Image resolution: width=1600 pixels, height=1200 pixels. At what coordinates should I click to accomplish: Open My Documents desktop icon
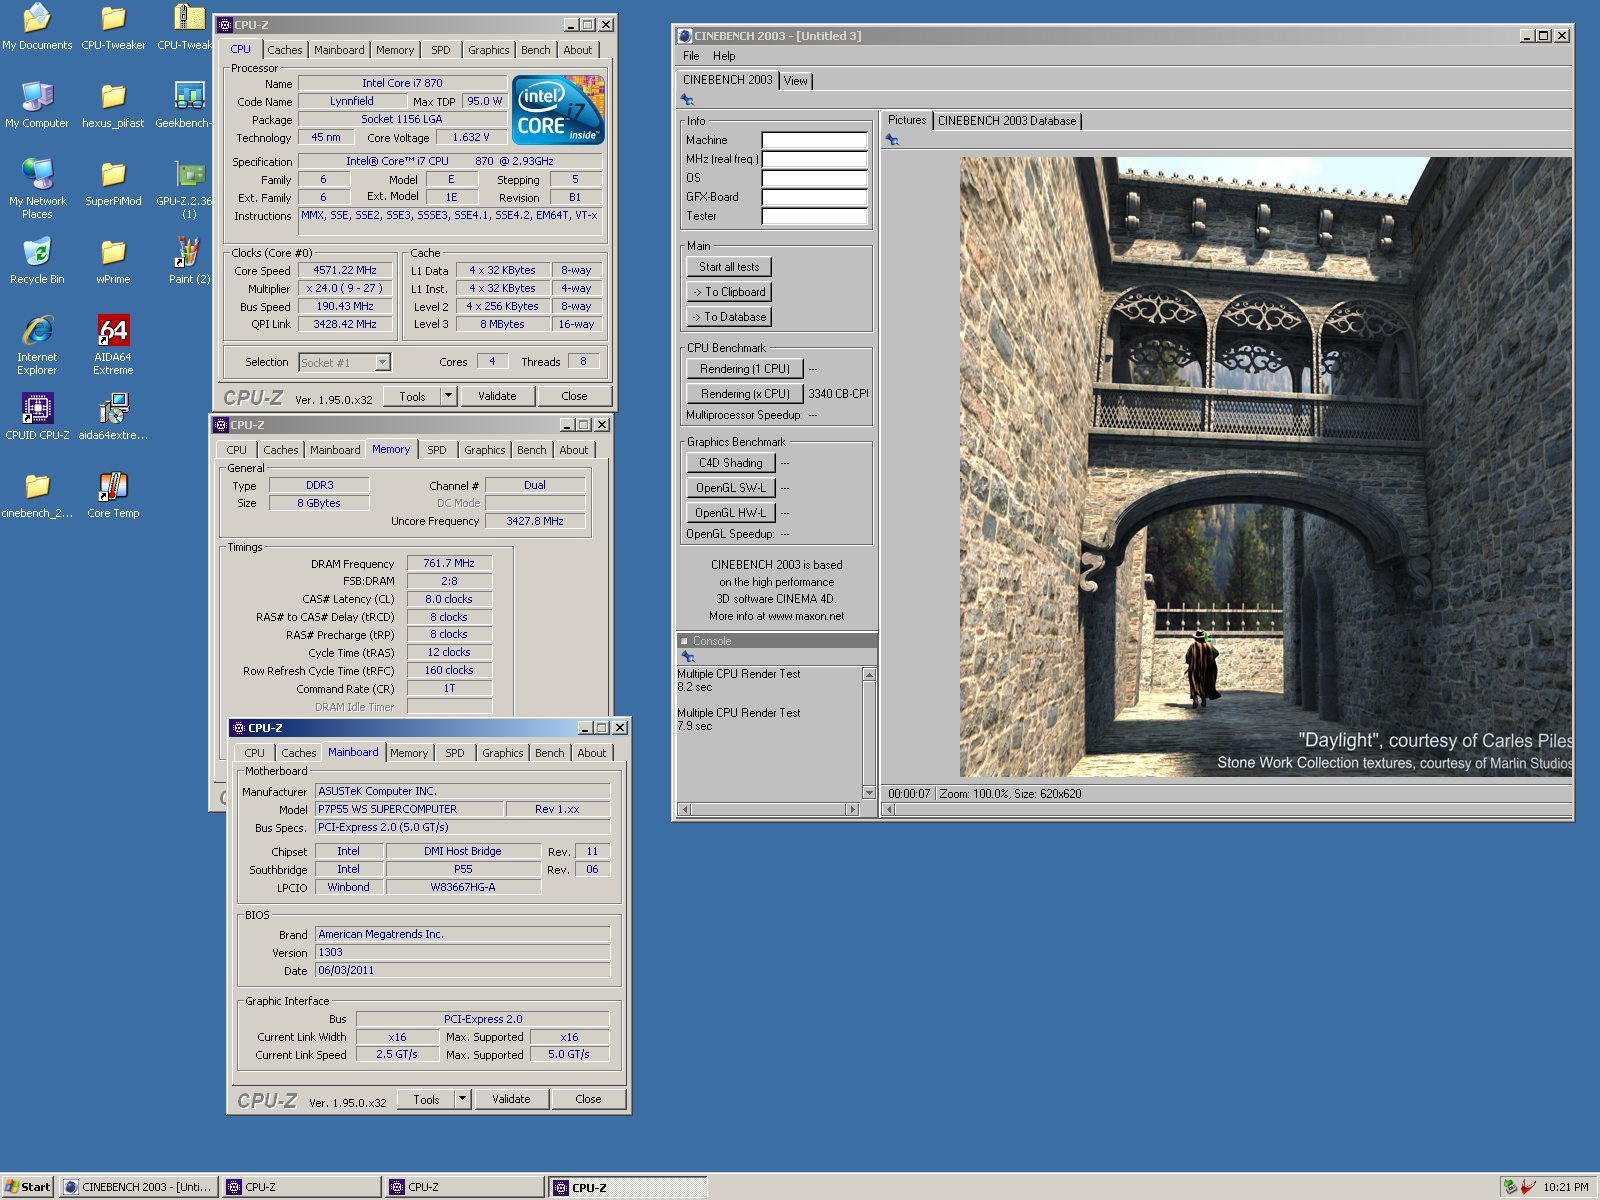point(37,27)
